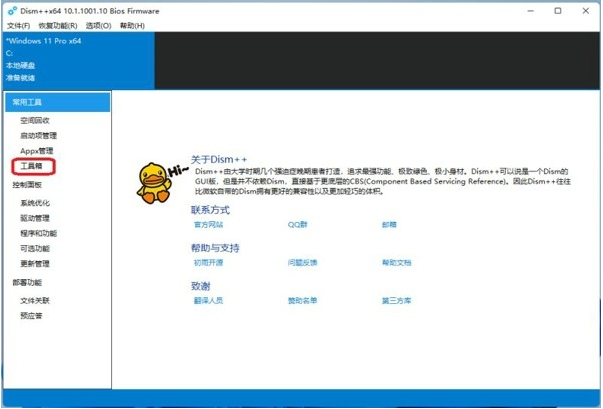The height and width of the screenshot is (409, 603).
Task: Click the 官方网站 link
Action: [x=206, y=226]
